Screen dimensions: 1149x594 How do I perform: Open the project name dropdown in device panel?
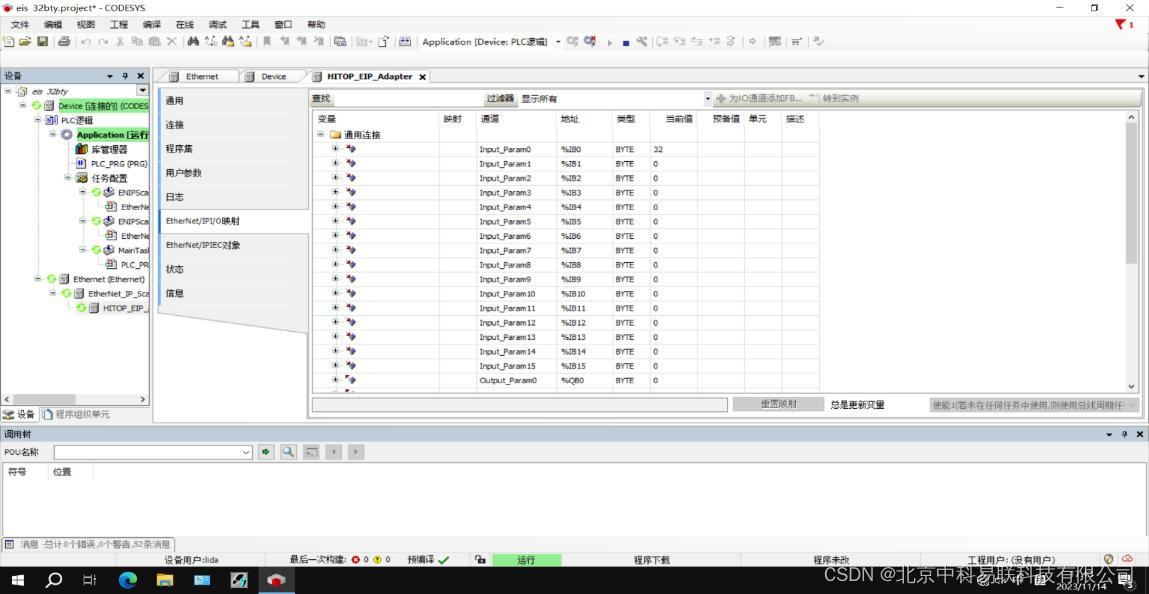pyautogui.click(x=142, y=91)
